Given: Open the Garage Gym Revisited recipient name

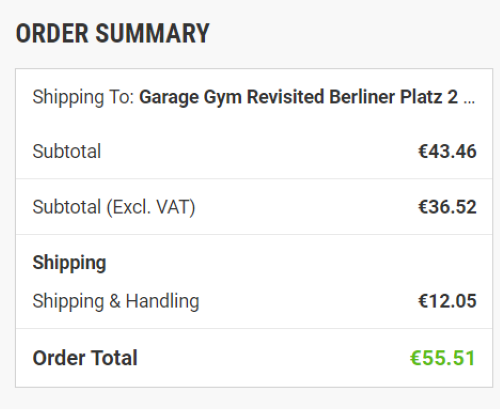Looking at the screenshot, I should [232, 97].
